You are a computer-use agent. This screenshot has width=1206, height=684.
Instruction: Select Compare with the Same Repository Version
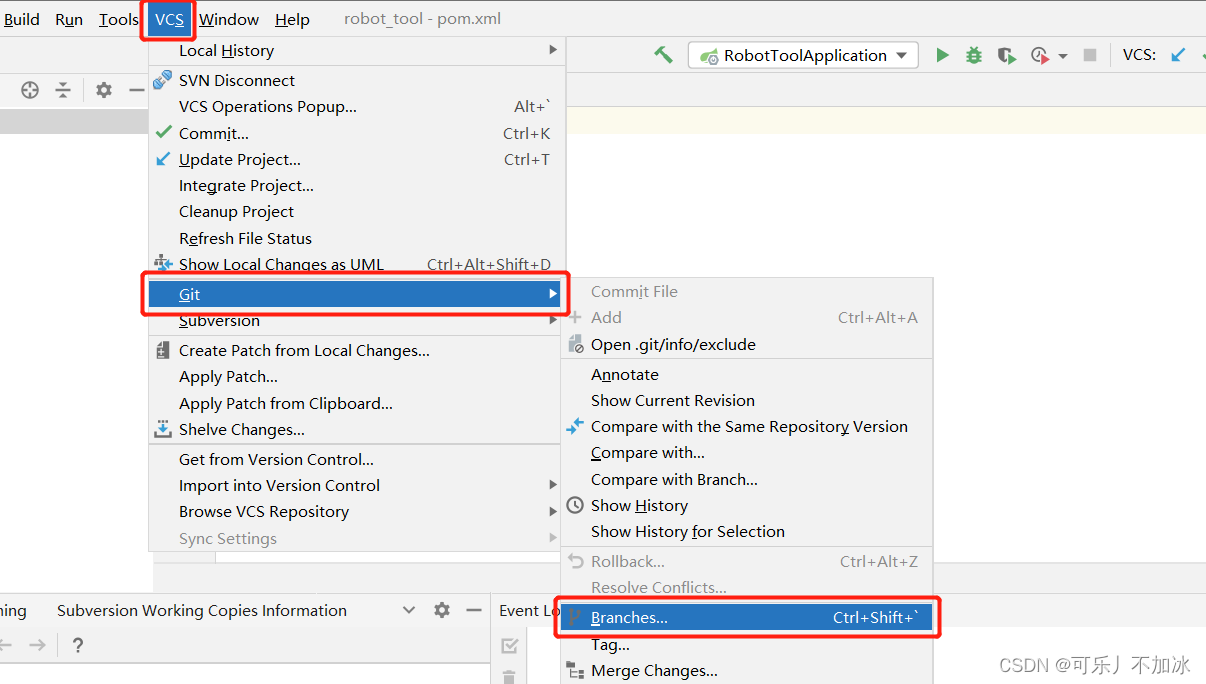(x=747, y=426)
